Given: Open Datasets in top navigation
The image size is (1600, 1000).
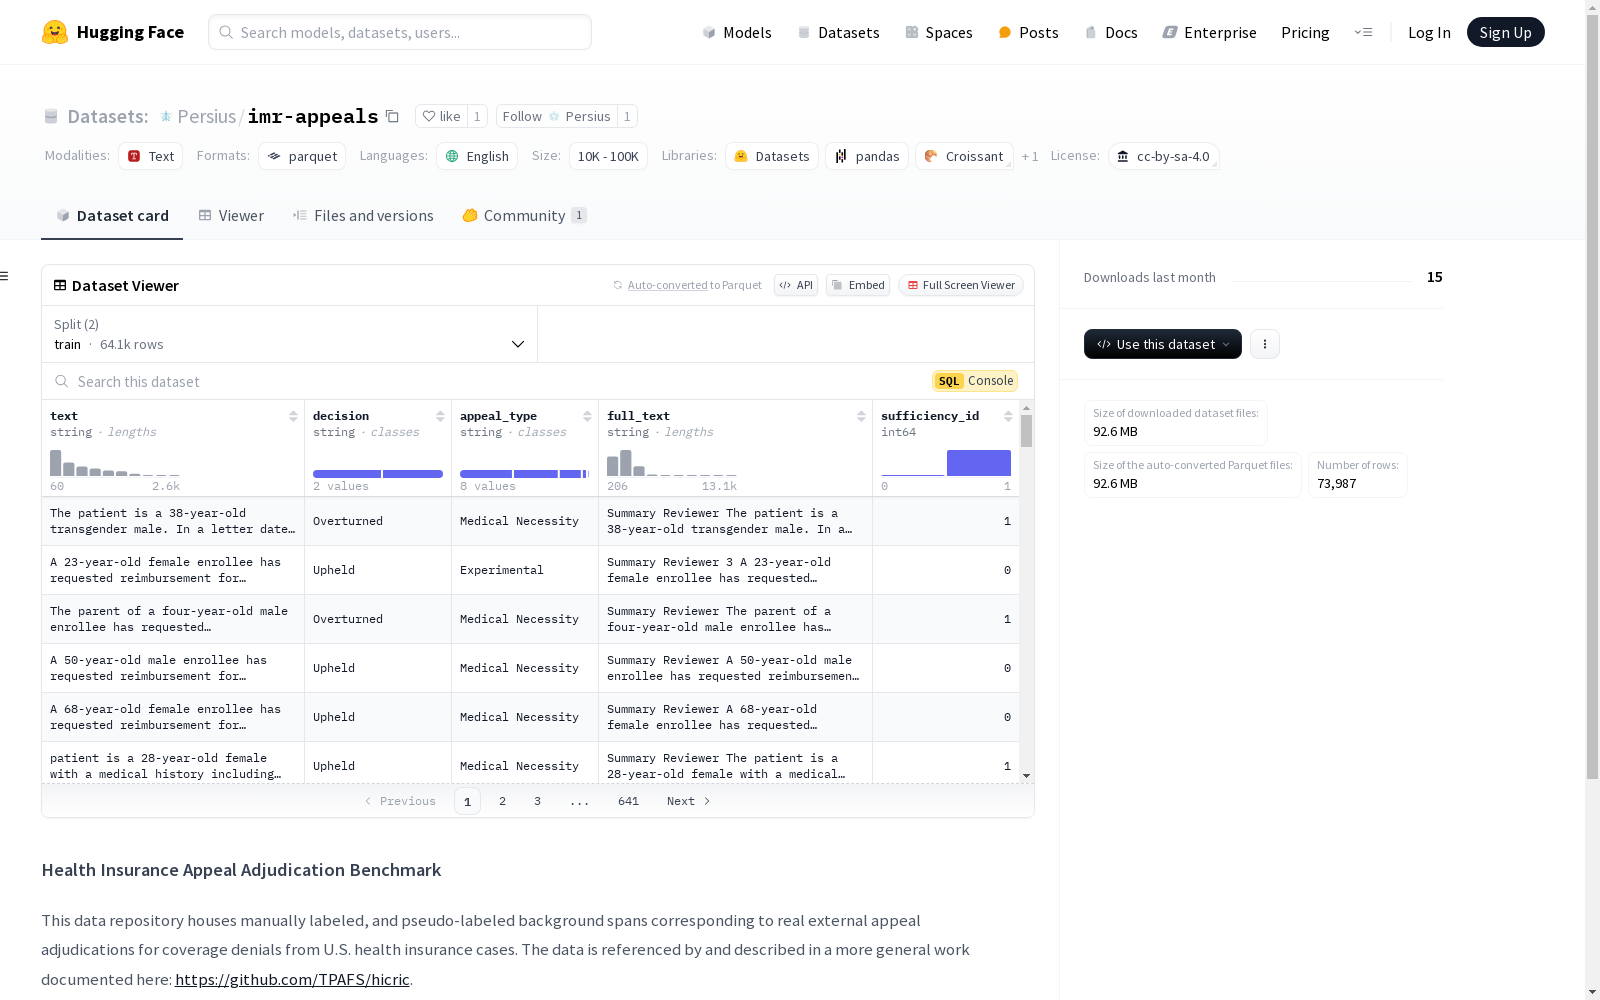Looking at the screenshot, I should (x=838, y=32).
